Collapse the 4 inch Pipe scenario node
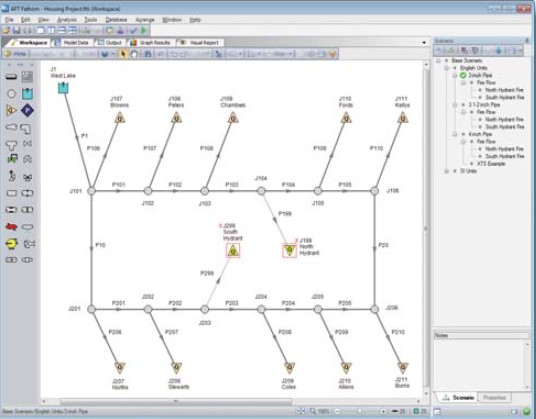Image resolution: width=536 pixels, height=419 pixels. [455, 134]
